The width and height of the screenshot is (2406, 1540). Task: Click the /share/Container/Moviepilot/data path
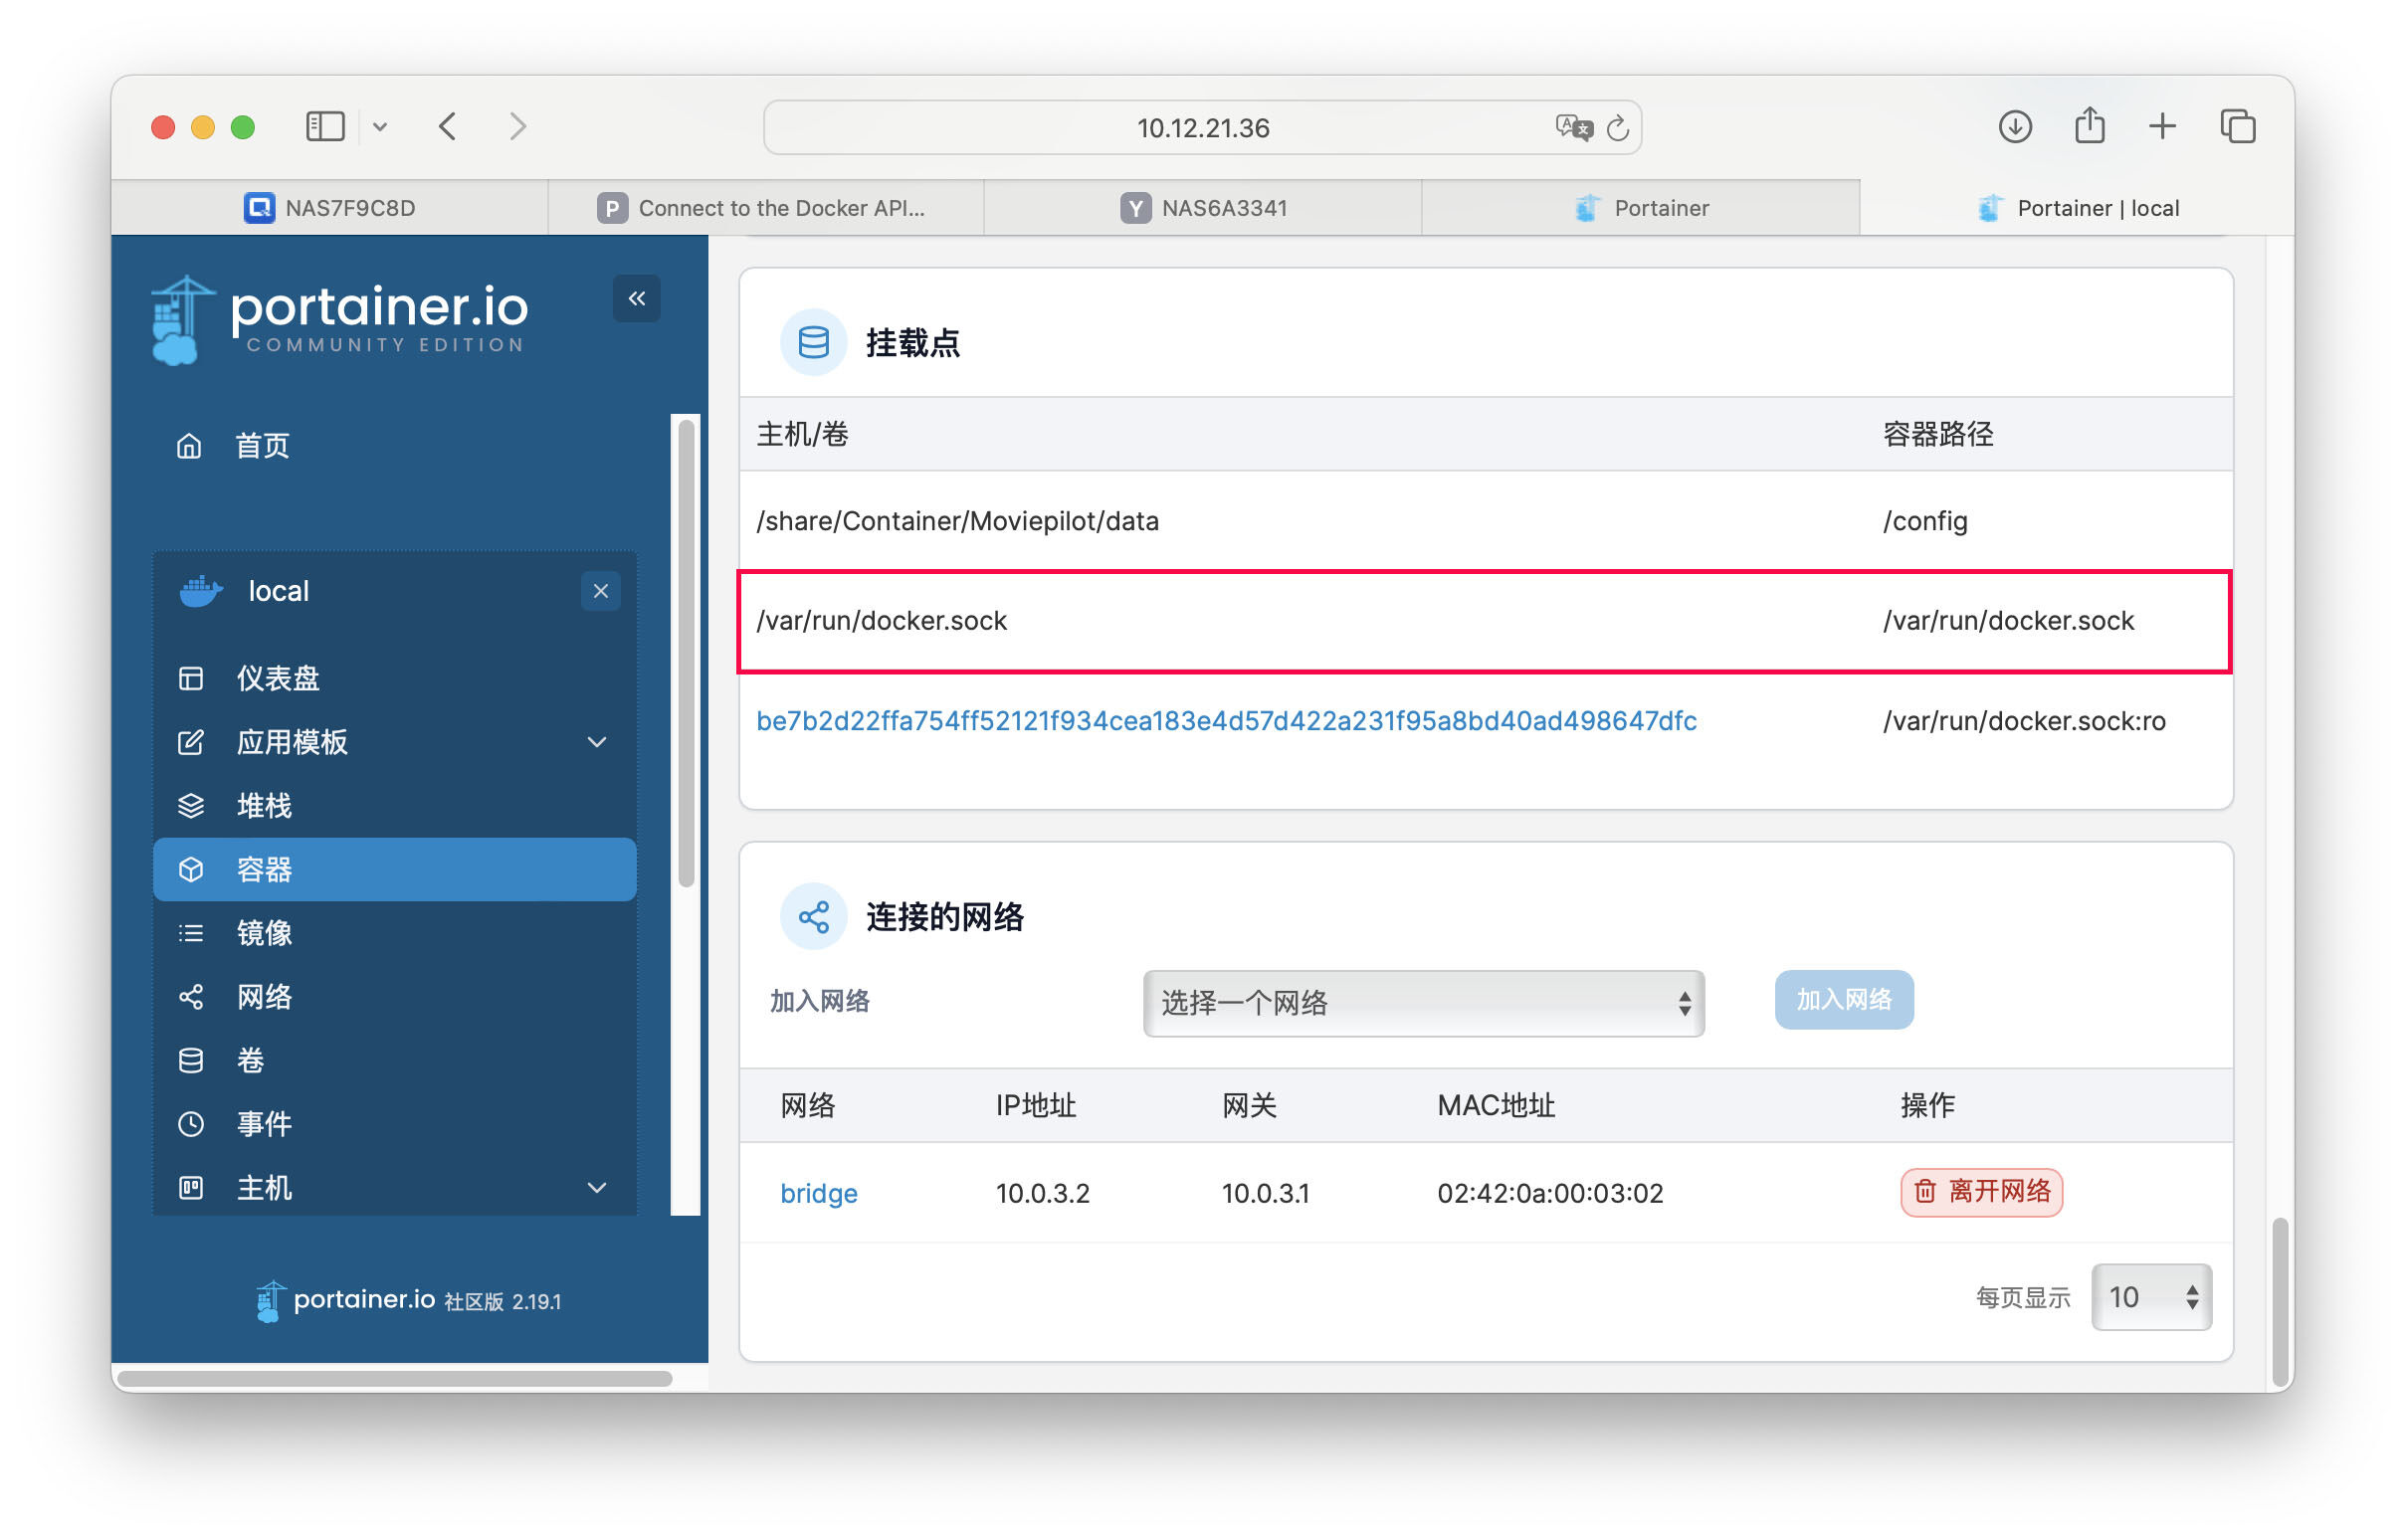(x=957, y=521)
